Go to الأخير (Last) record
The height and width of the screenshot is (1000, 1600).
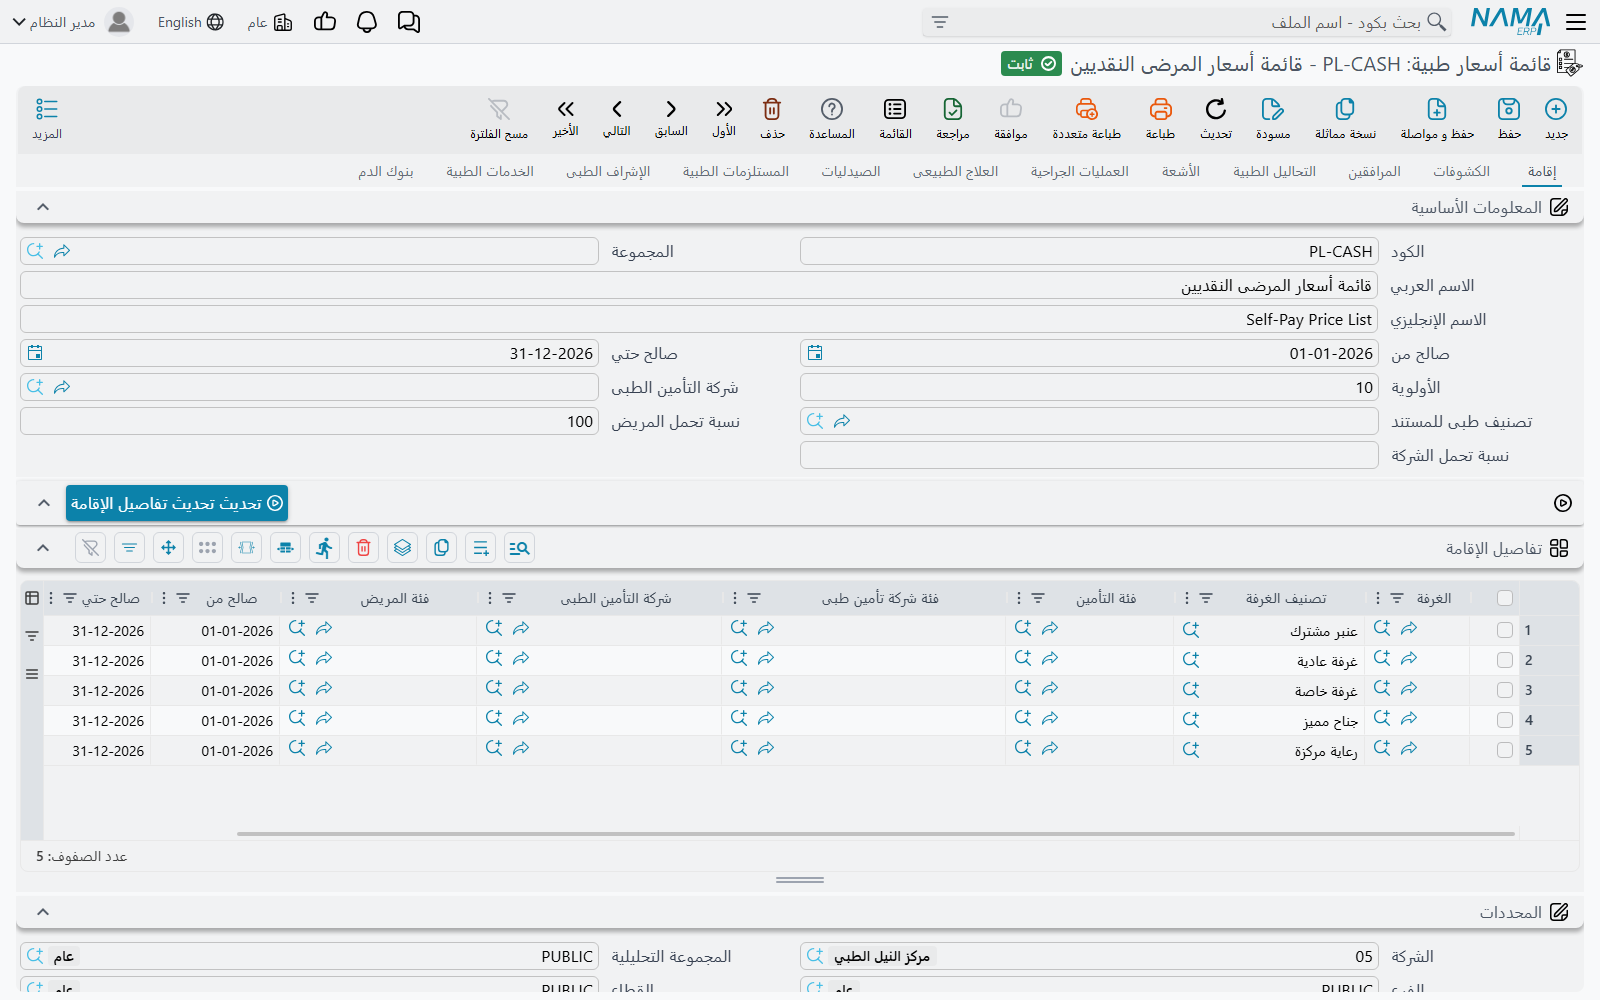pyautogui.click(x=566, y=109)
